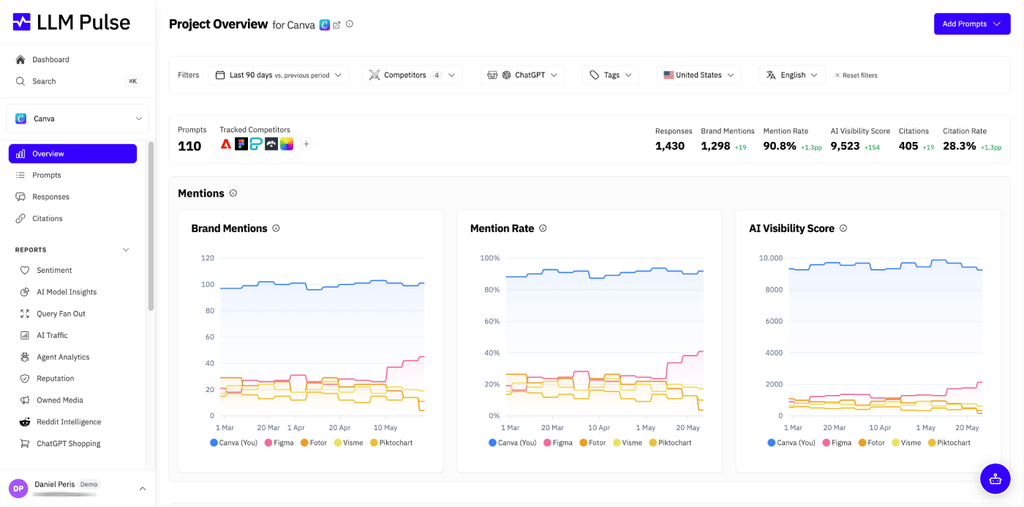Click the Search field in sidebar
This screenshot has width=1024, height=507.
click(78, 81)
